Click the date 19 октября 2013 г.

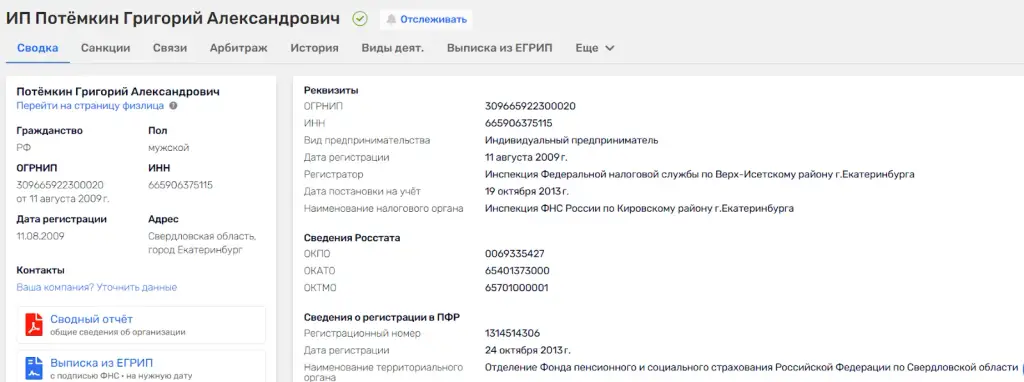tap(527, 191)
